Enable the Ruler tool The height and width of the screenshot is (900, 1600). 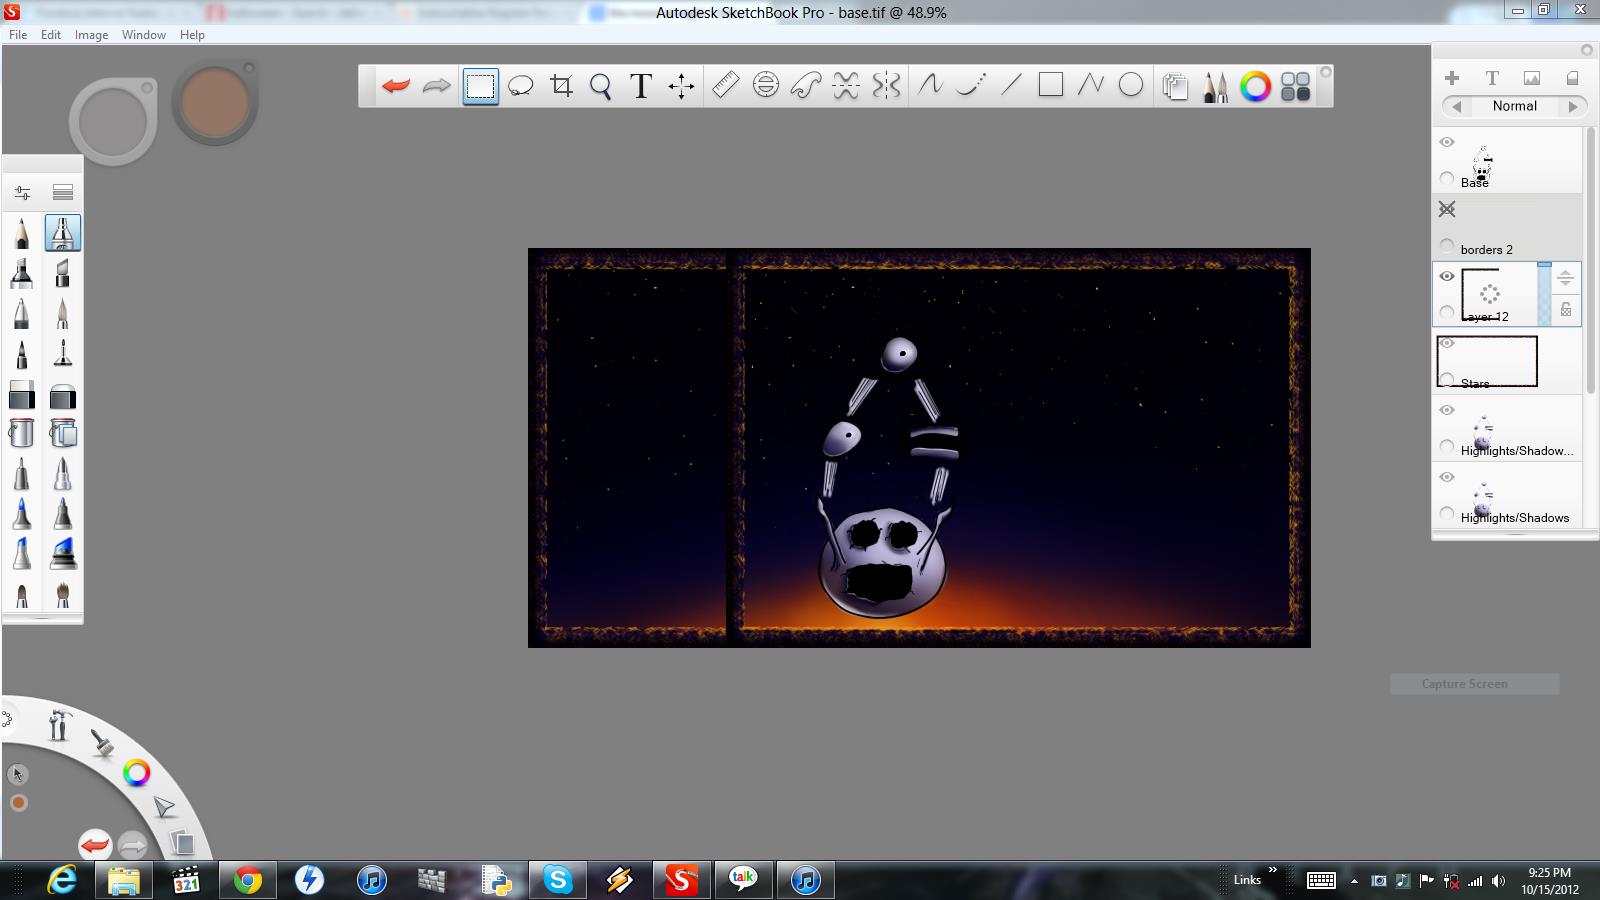click(725, 86)
